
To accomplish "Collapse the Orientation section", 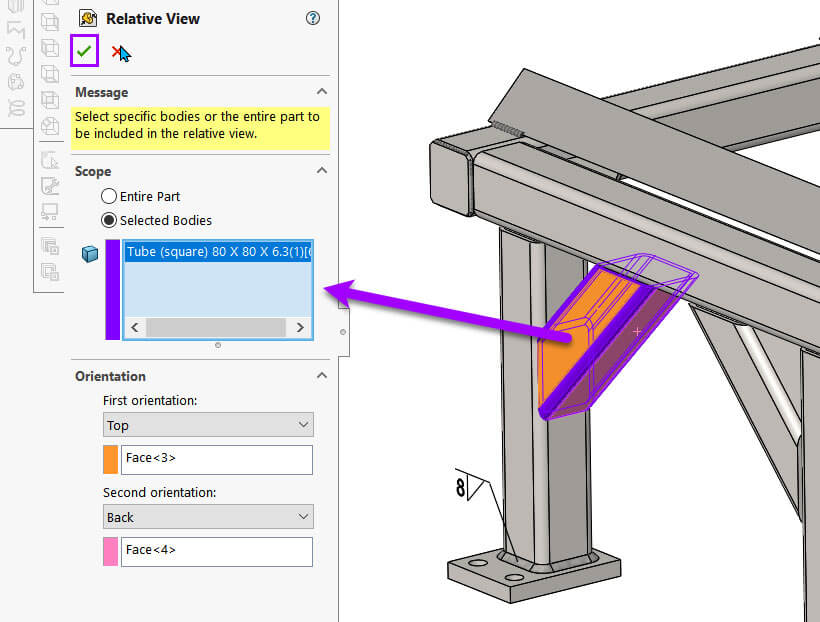I will (x=322, y=375).
